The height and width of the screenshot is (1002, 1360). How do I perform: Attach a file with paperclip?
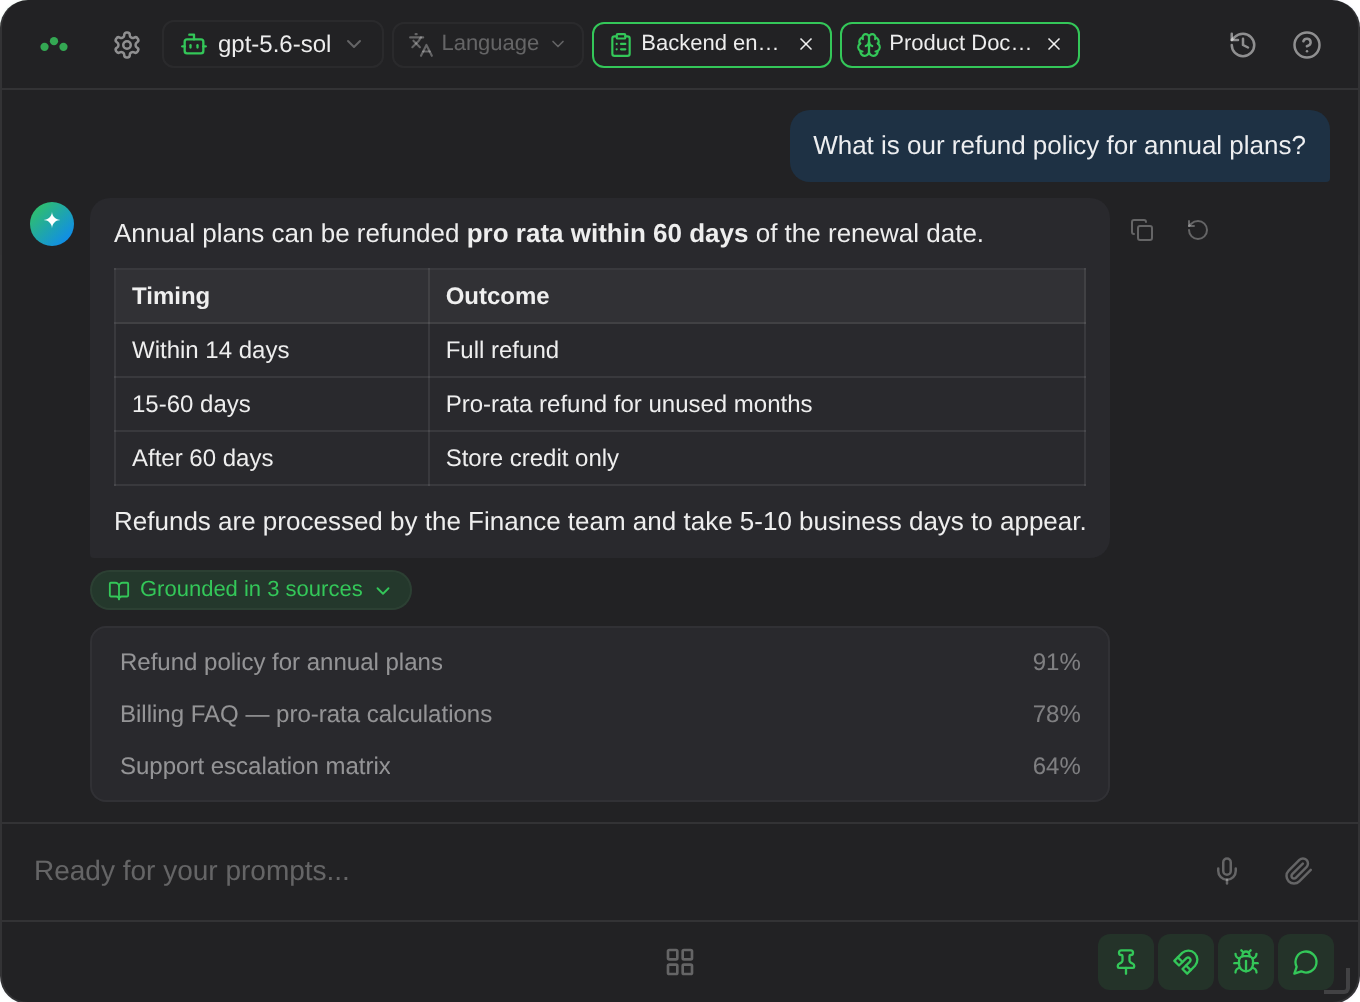pos(1299,871)
